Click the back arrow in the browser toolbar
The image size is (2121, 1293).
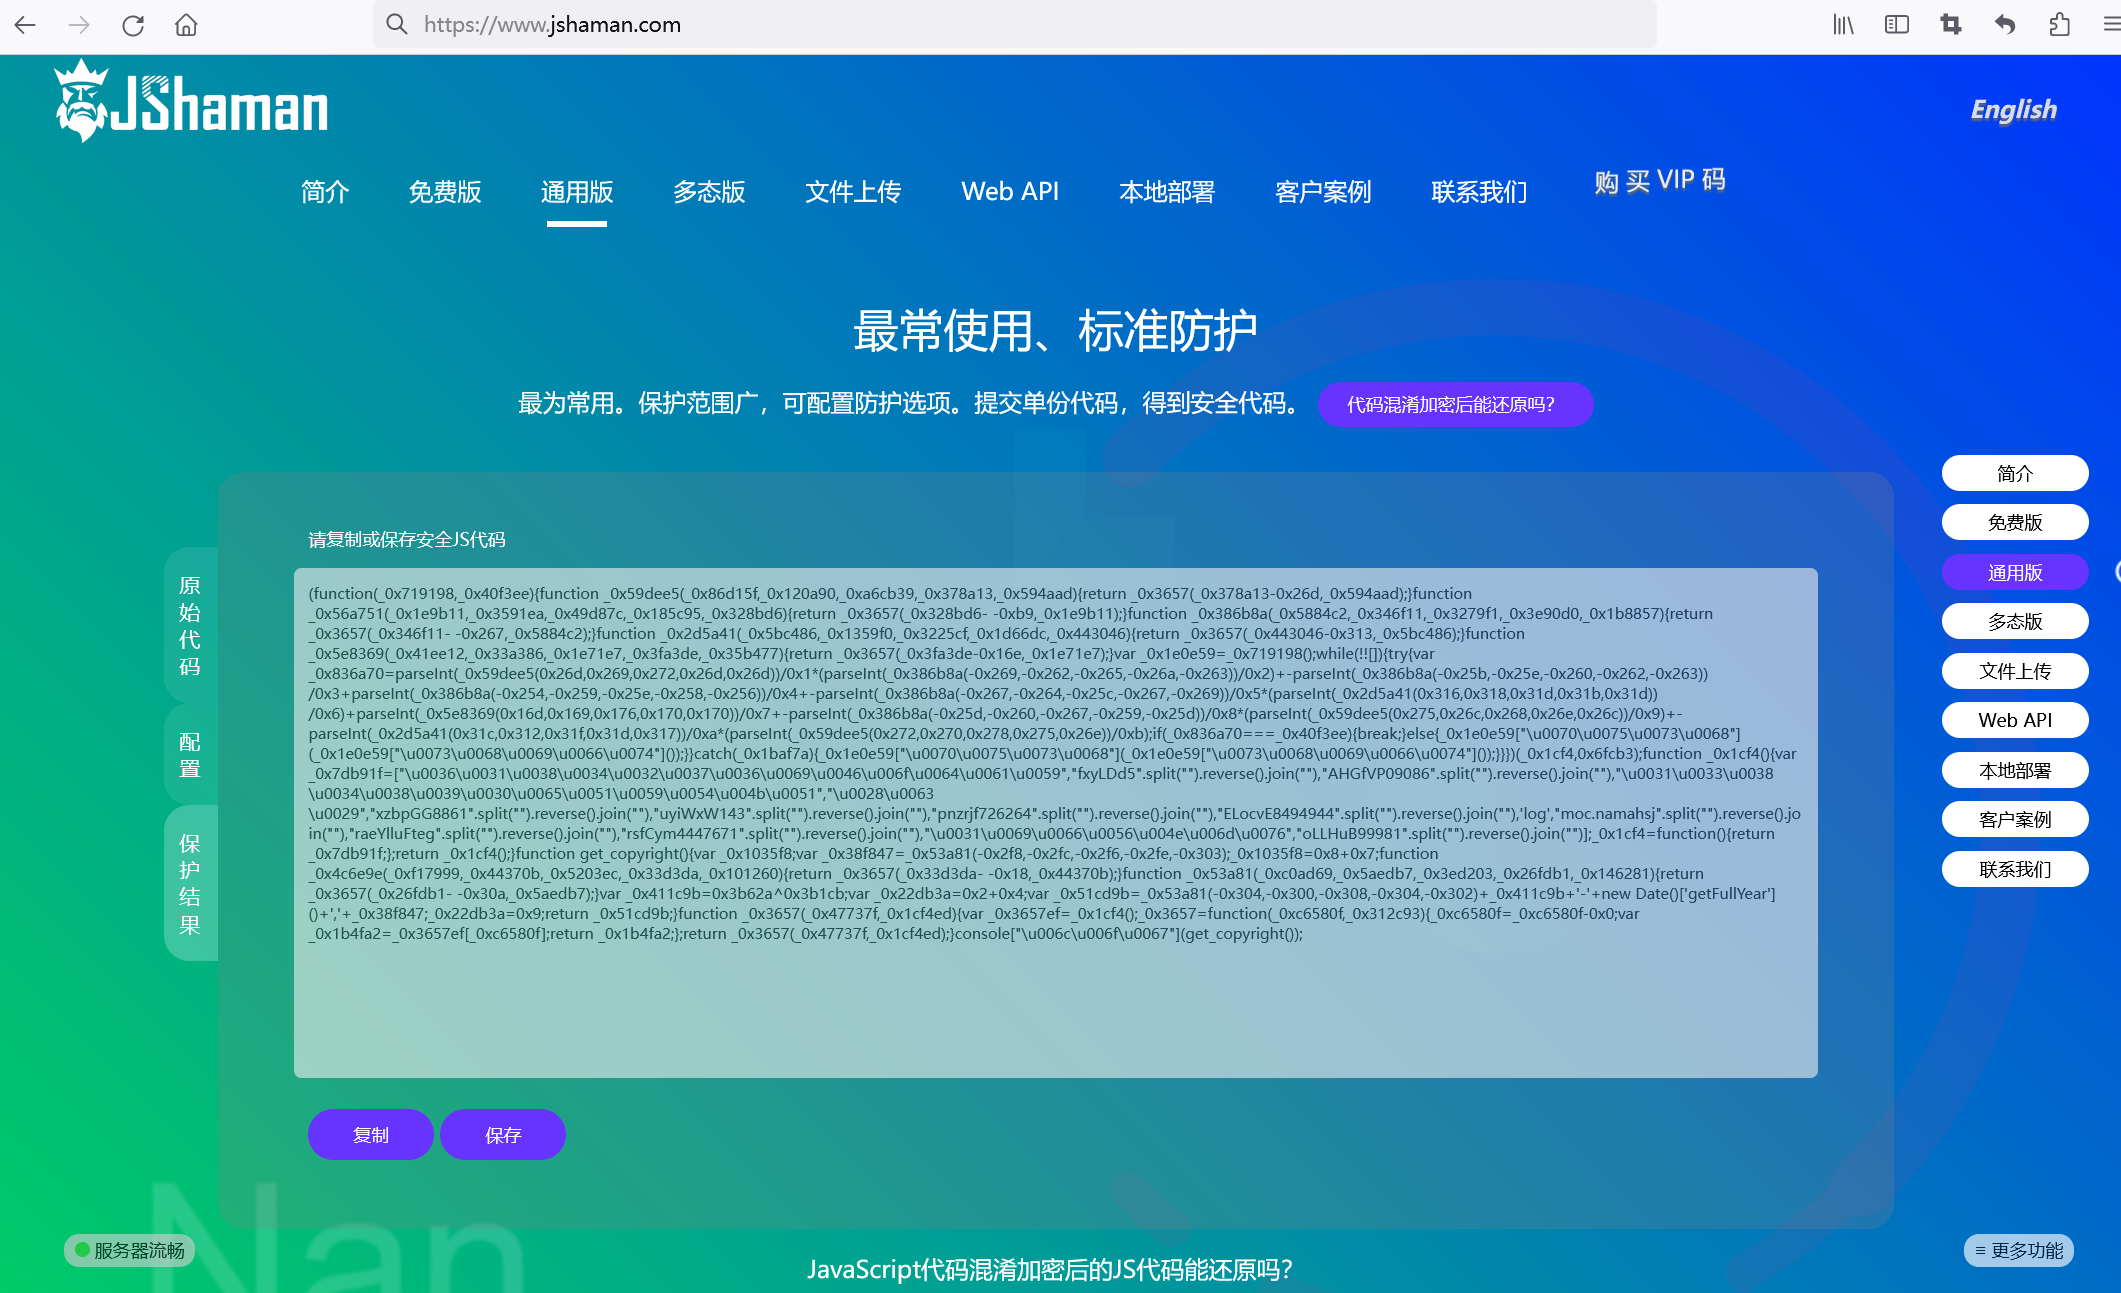coord(24,25)
